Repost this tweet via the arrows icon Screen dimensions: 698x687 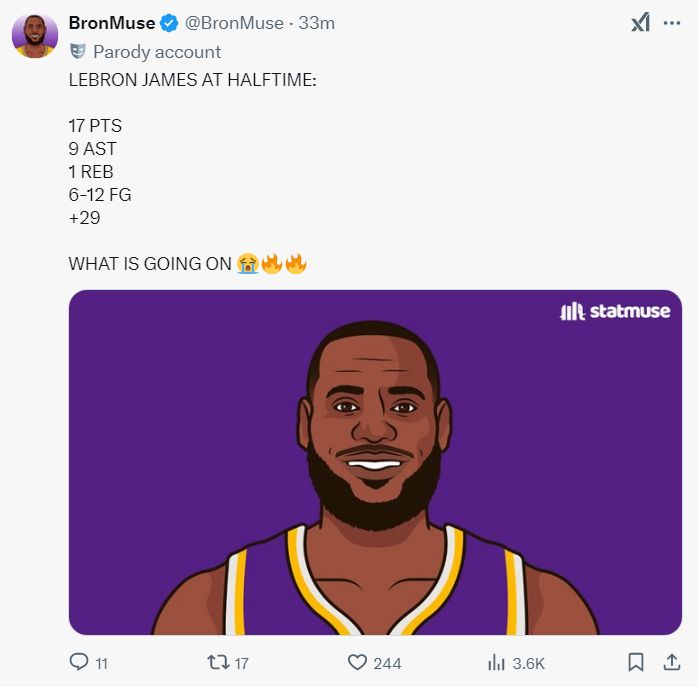(x=216, y=662)
